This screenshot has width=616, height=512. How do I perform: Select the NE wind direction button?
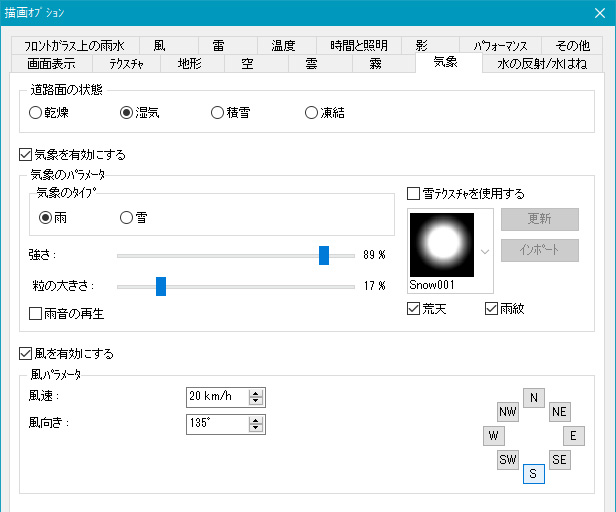click(x=559, y=411)
